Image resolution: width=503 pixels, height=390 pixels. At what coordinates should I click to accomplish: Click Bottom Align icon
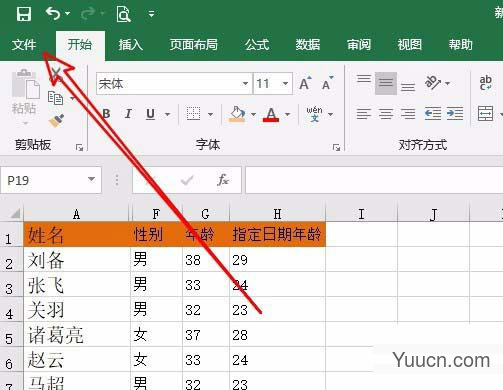point(408,87)
